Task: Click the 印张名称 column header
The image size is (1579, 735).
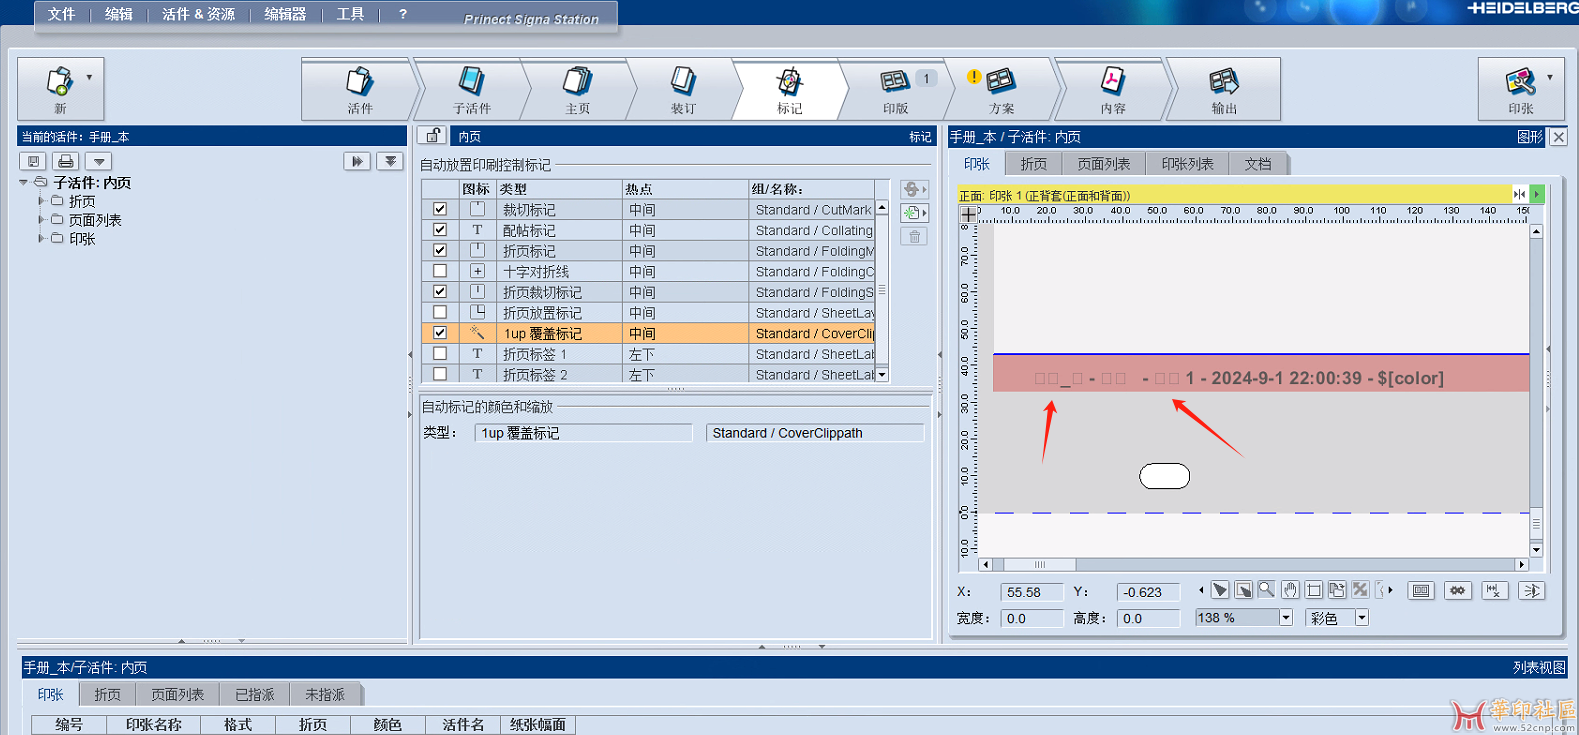Action: click(154, 725)
